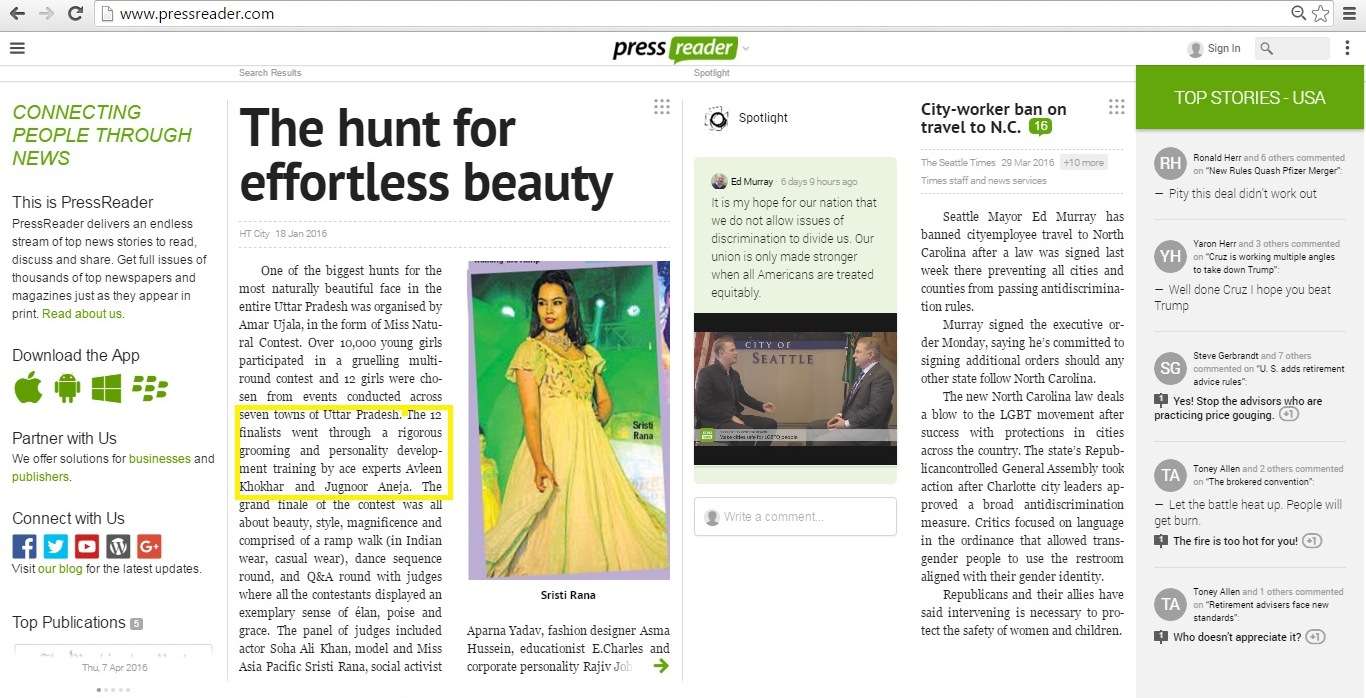Click the Sign In user avatar icon

pos(1195,49)
